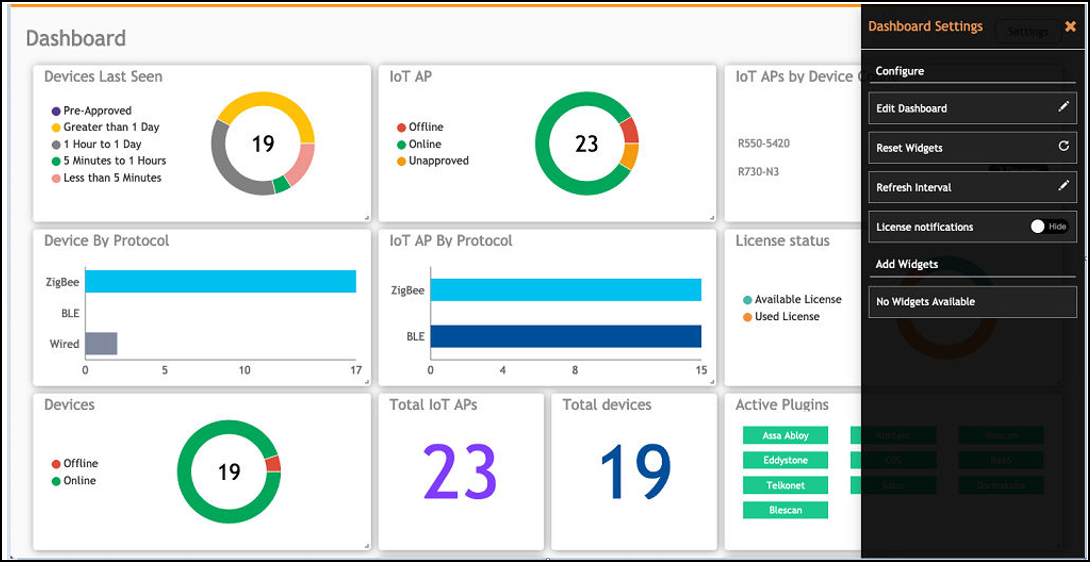This screenshot has height=562, width=1090.
Task: Click the pencil icon beside Refresh Interval
Action: (x=1063, y=186)
